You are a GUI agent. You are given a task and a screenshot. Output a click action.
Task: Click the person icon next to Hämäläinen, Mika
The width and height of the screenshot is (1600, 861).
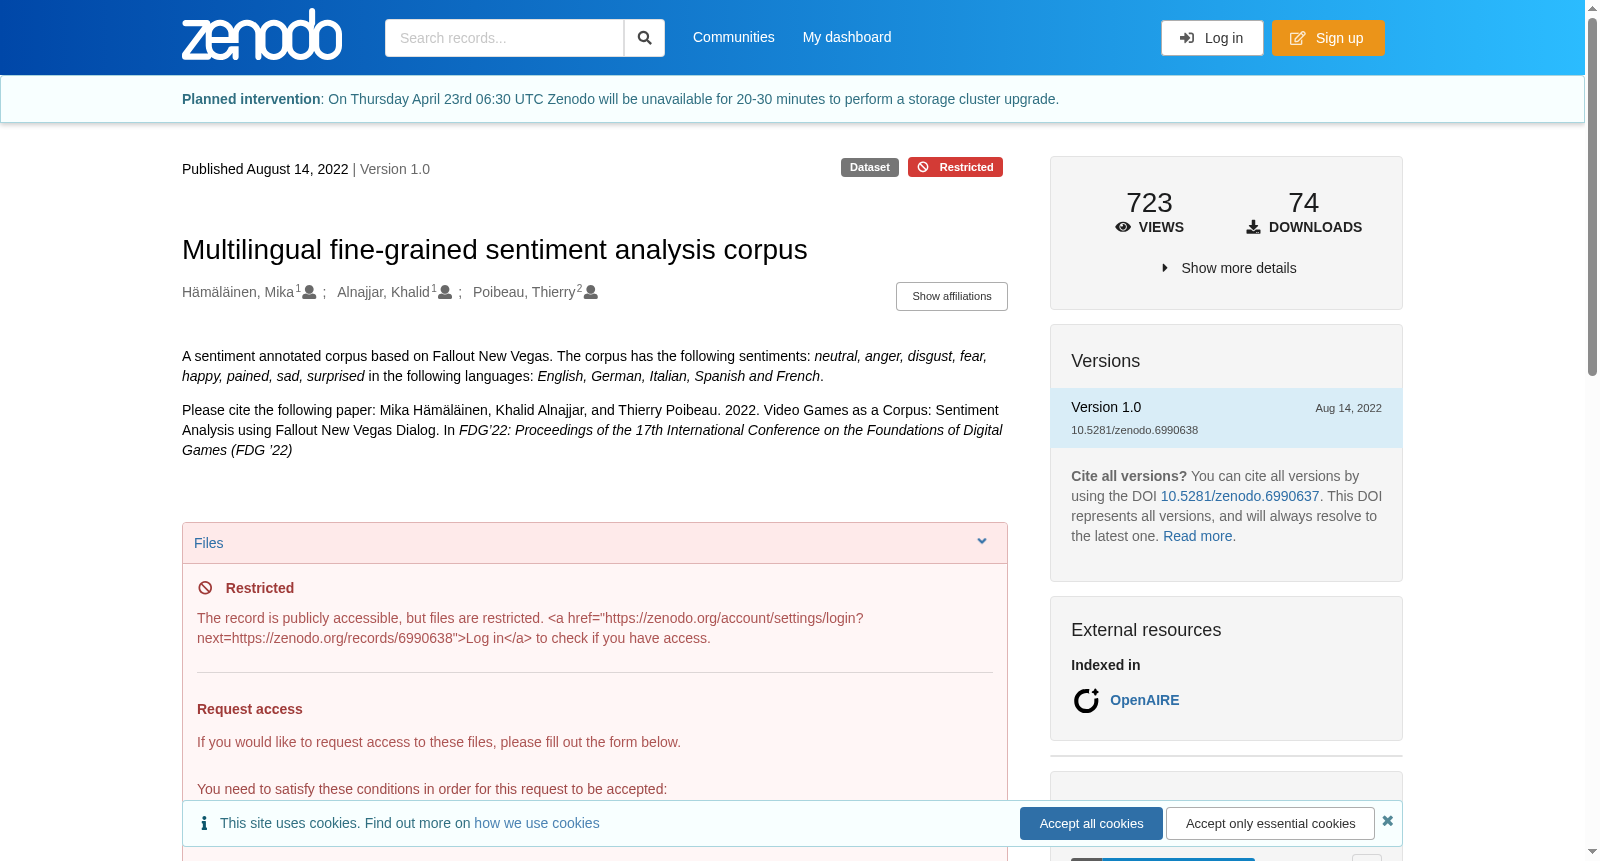pos(310,292)
